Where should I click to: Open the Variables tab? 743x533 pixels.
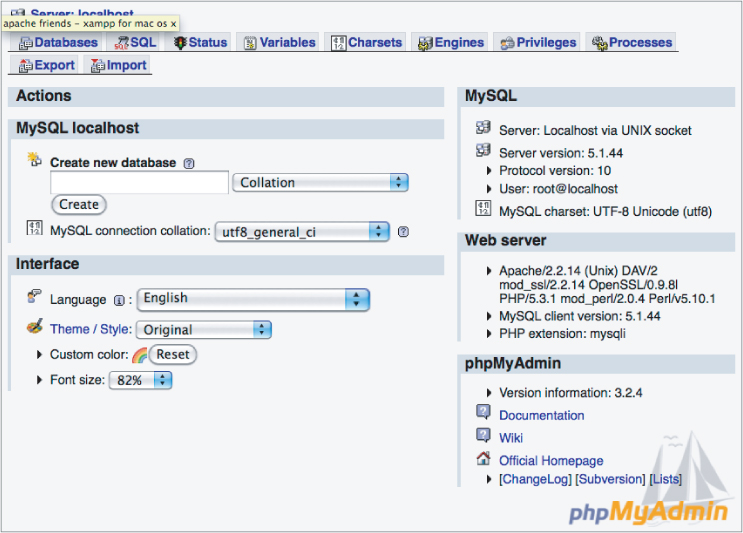click(279, 43)
